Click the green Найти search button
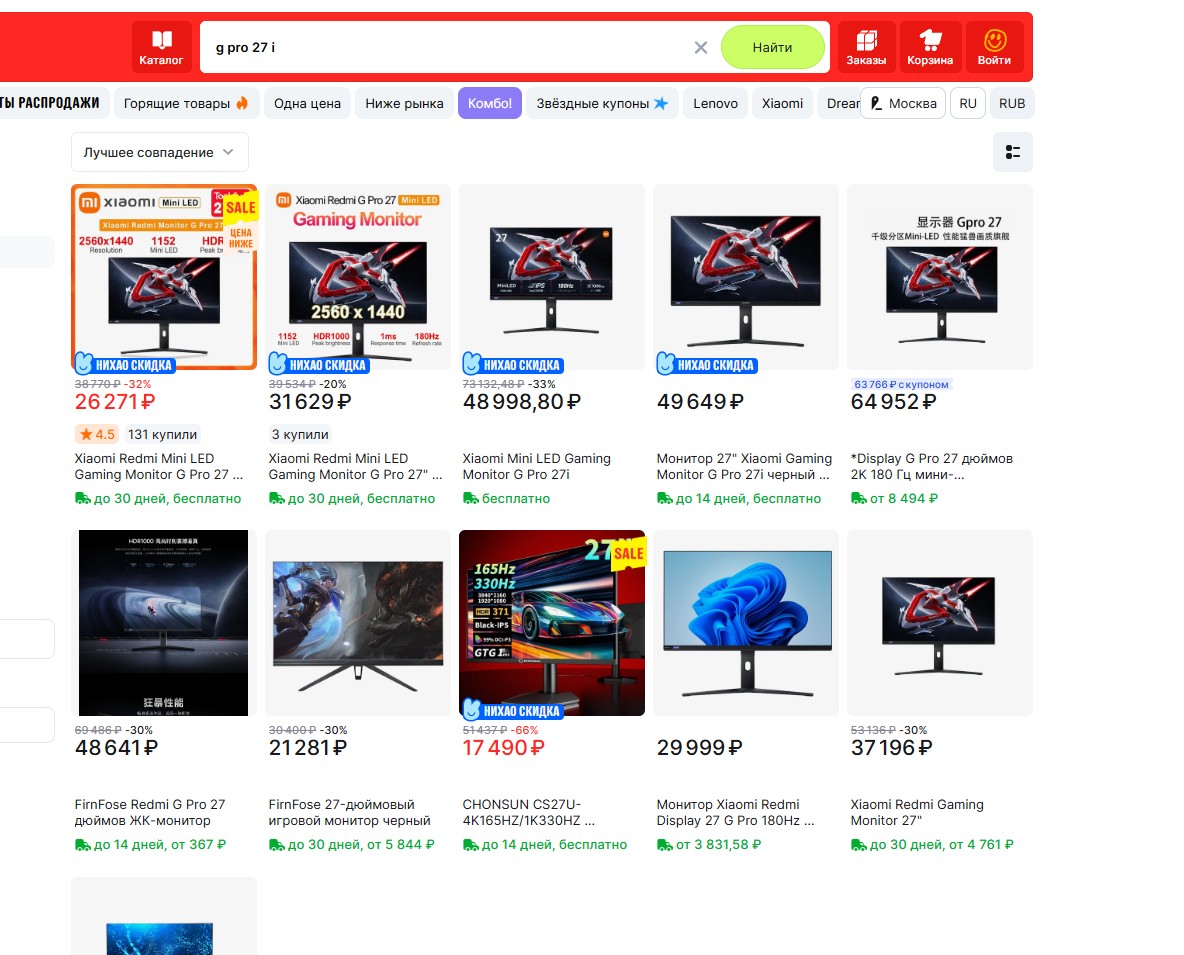This screenshot has width=1184, height=955. click(772, 47)
